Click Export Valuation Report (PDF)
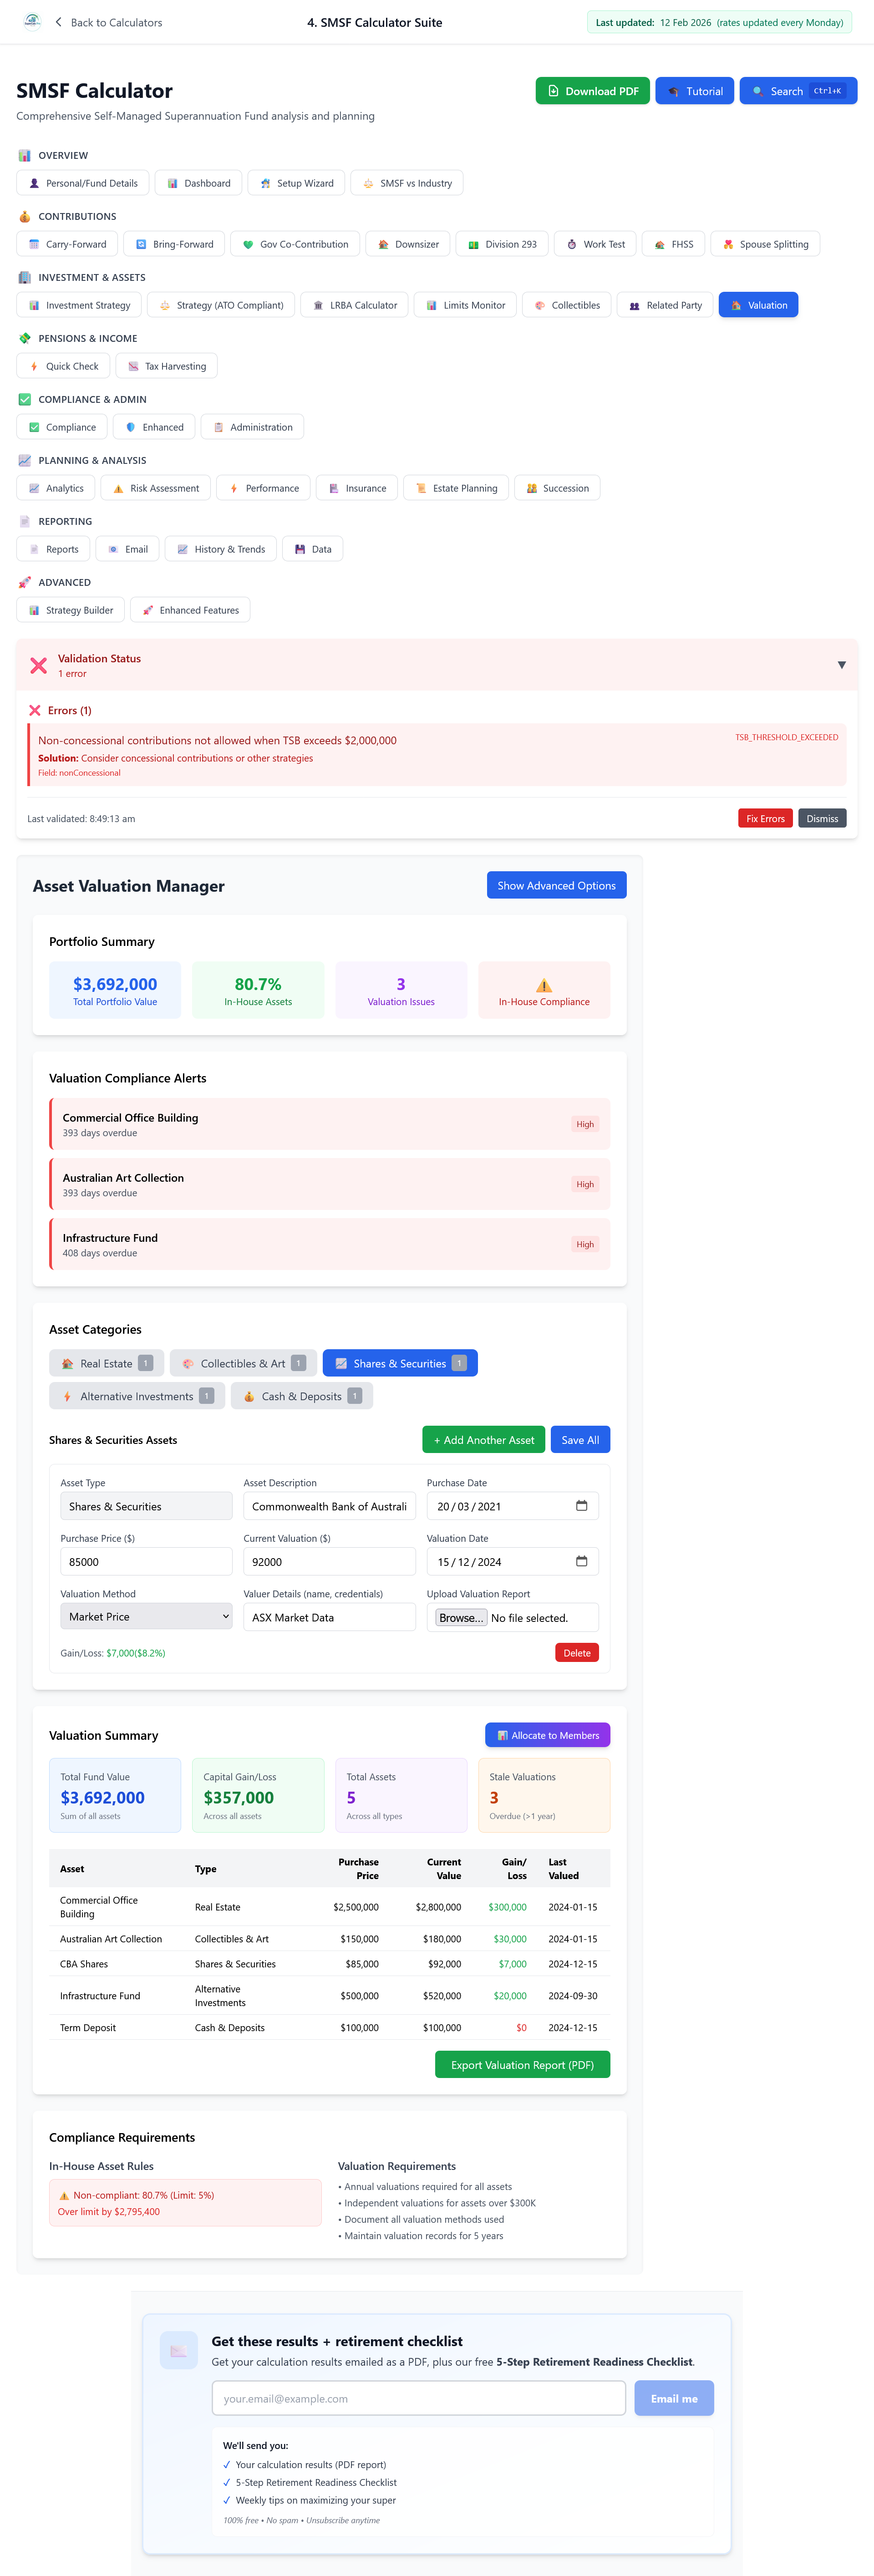 coord(522,2064)
